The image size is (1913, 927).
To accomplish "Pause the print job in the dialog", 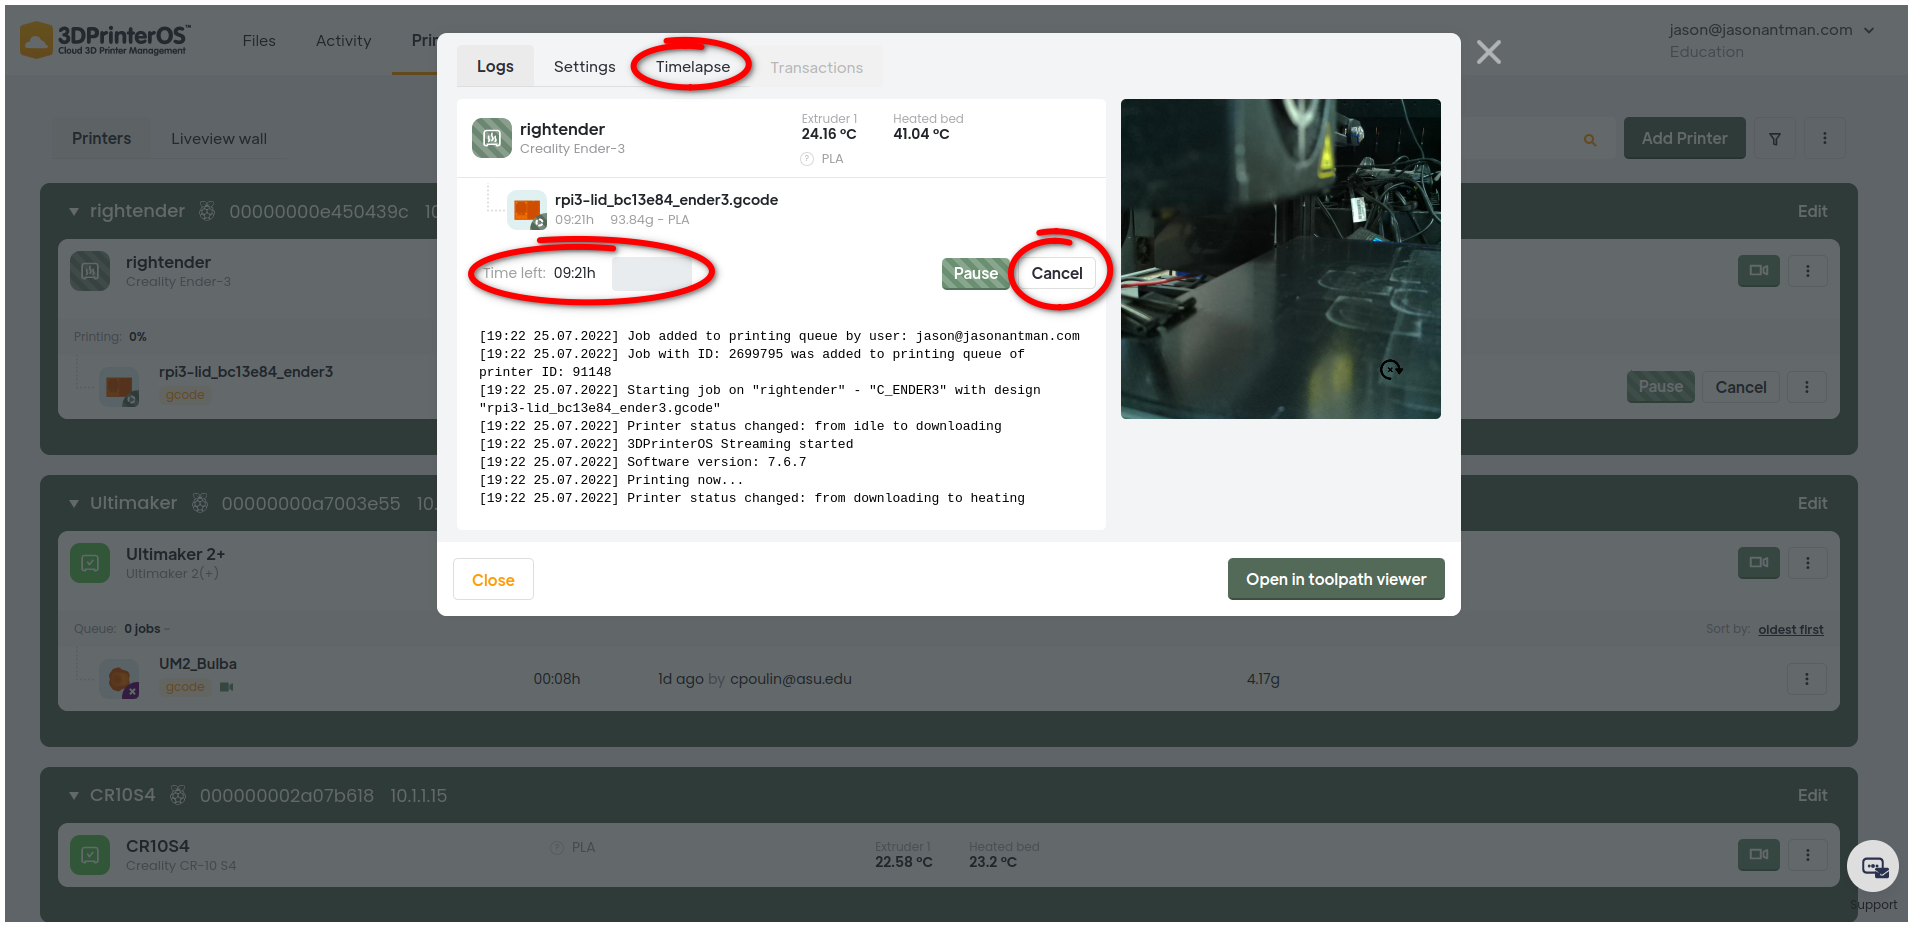I will tap(975, 273).
